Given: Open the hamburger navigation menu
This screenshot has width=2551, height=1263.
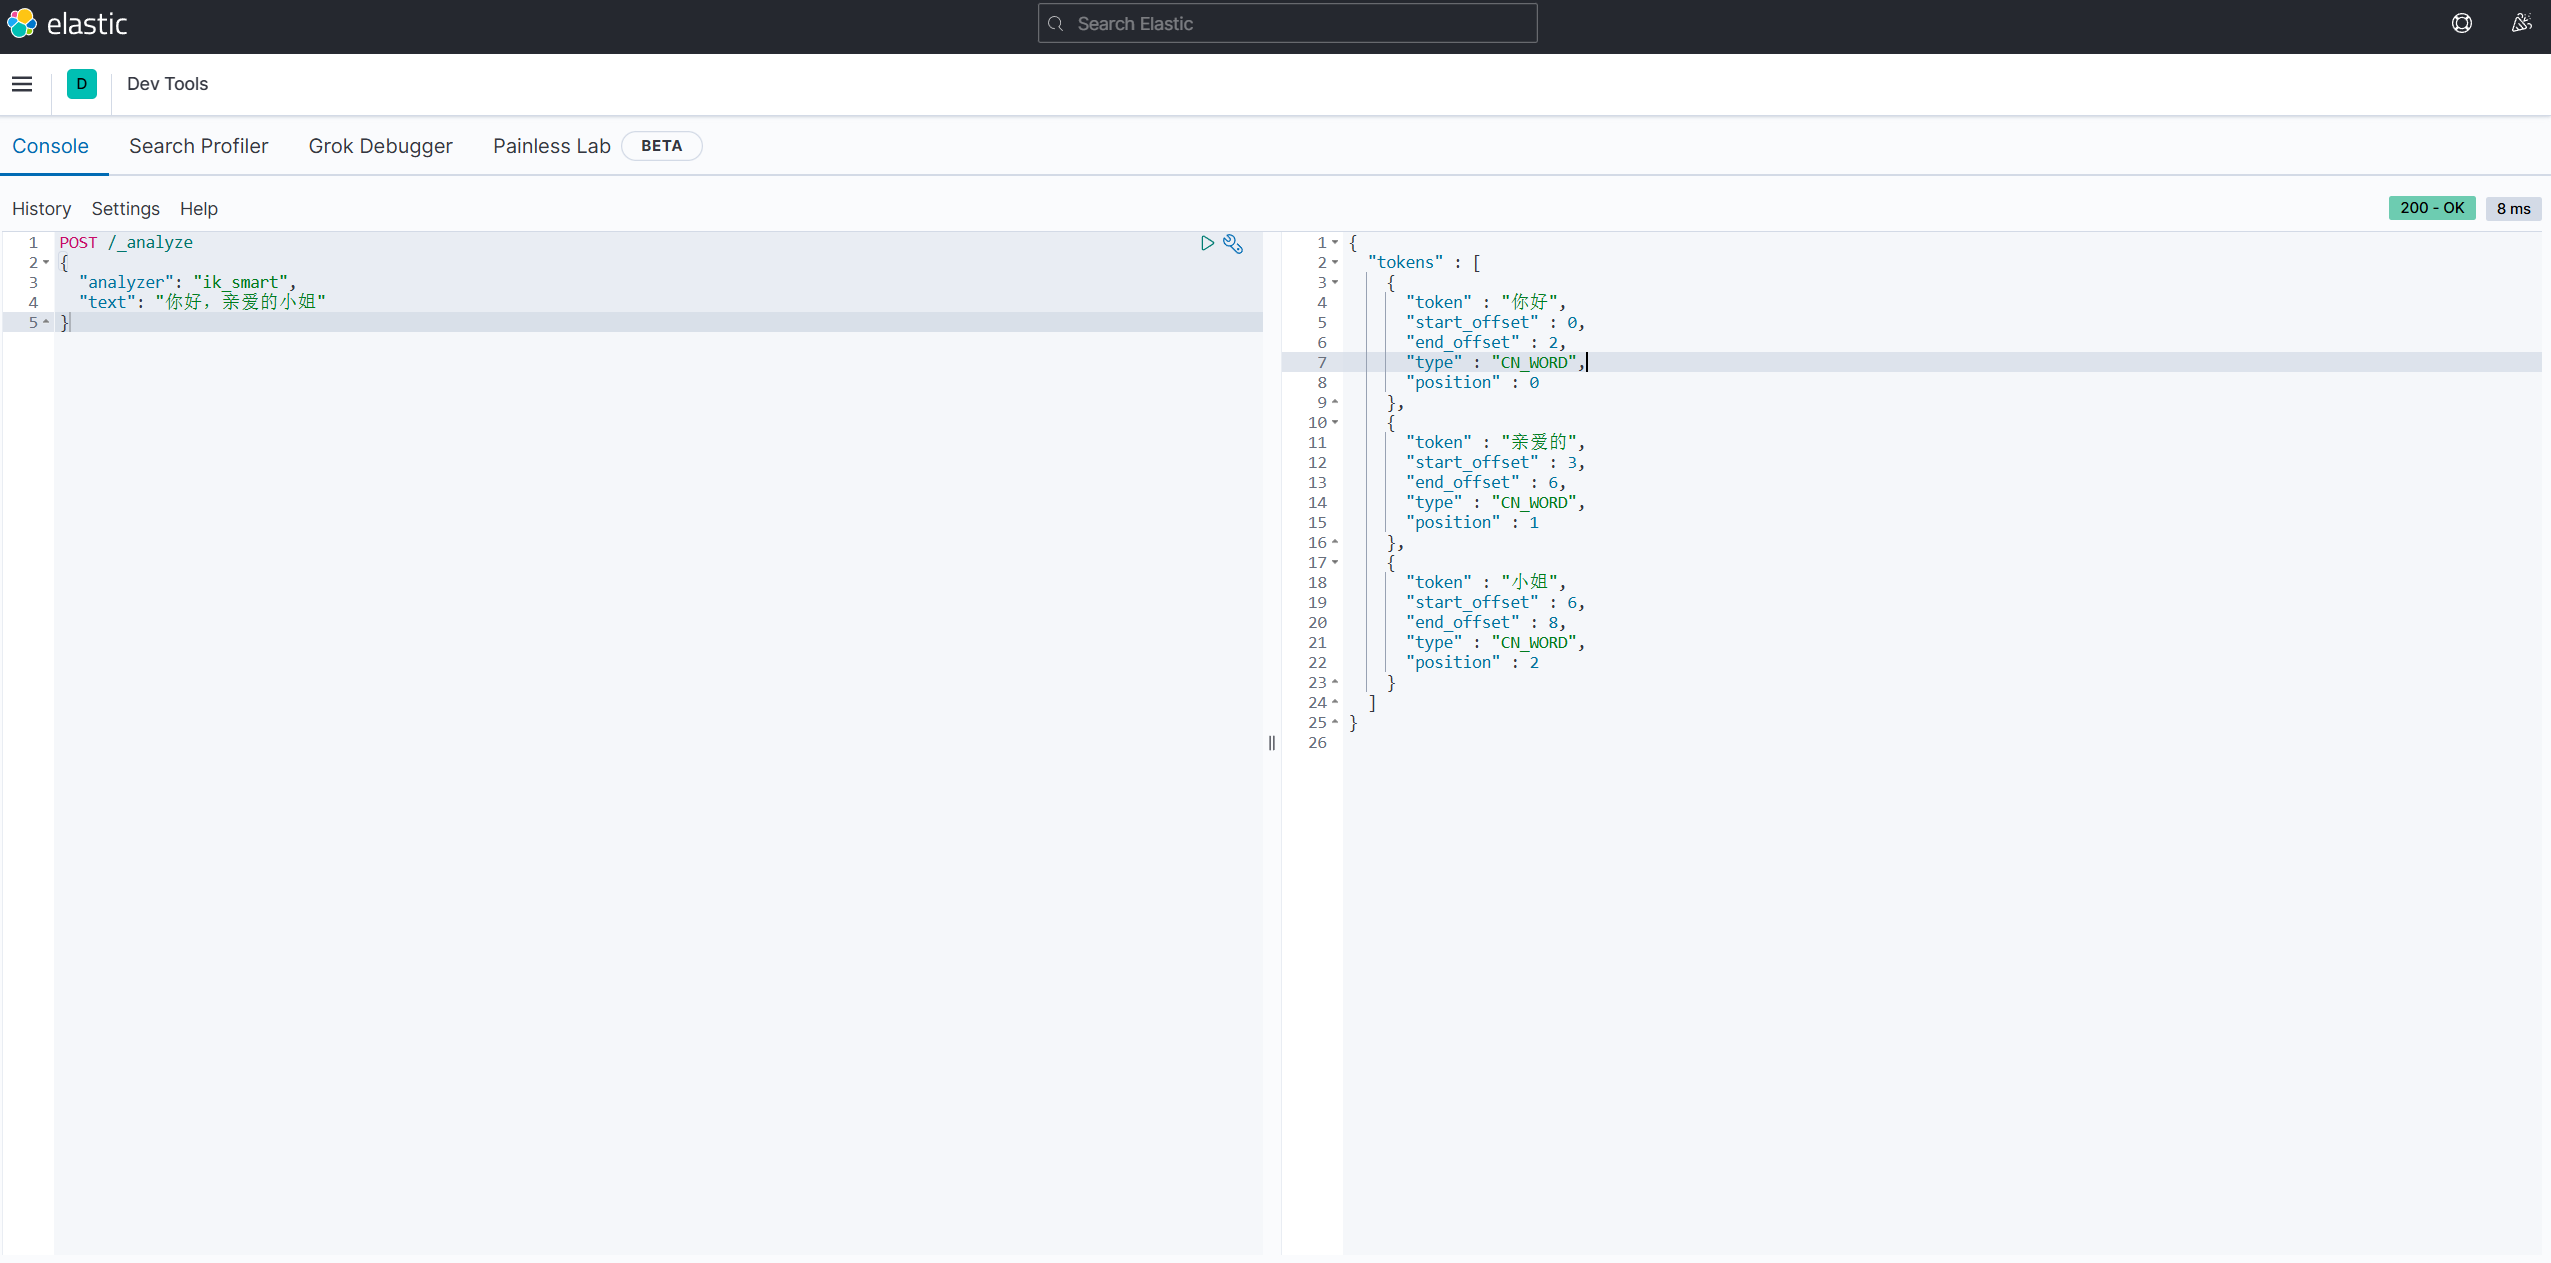Looking at the screenshot, I should point(22,84).
